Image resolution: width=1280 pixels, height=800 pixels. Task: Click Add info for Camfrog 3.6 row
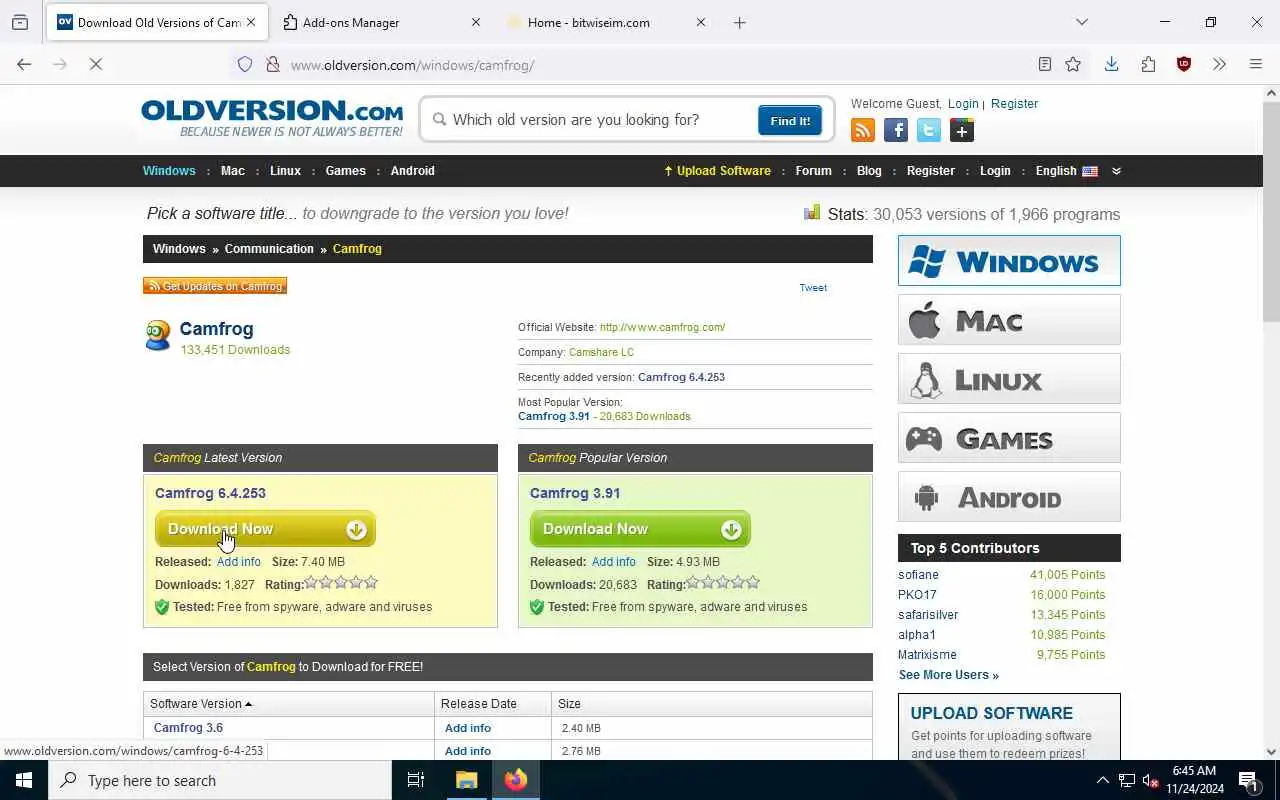[x=468, y=728]
